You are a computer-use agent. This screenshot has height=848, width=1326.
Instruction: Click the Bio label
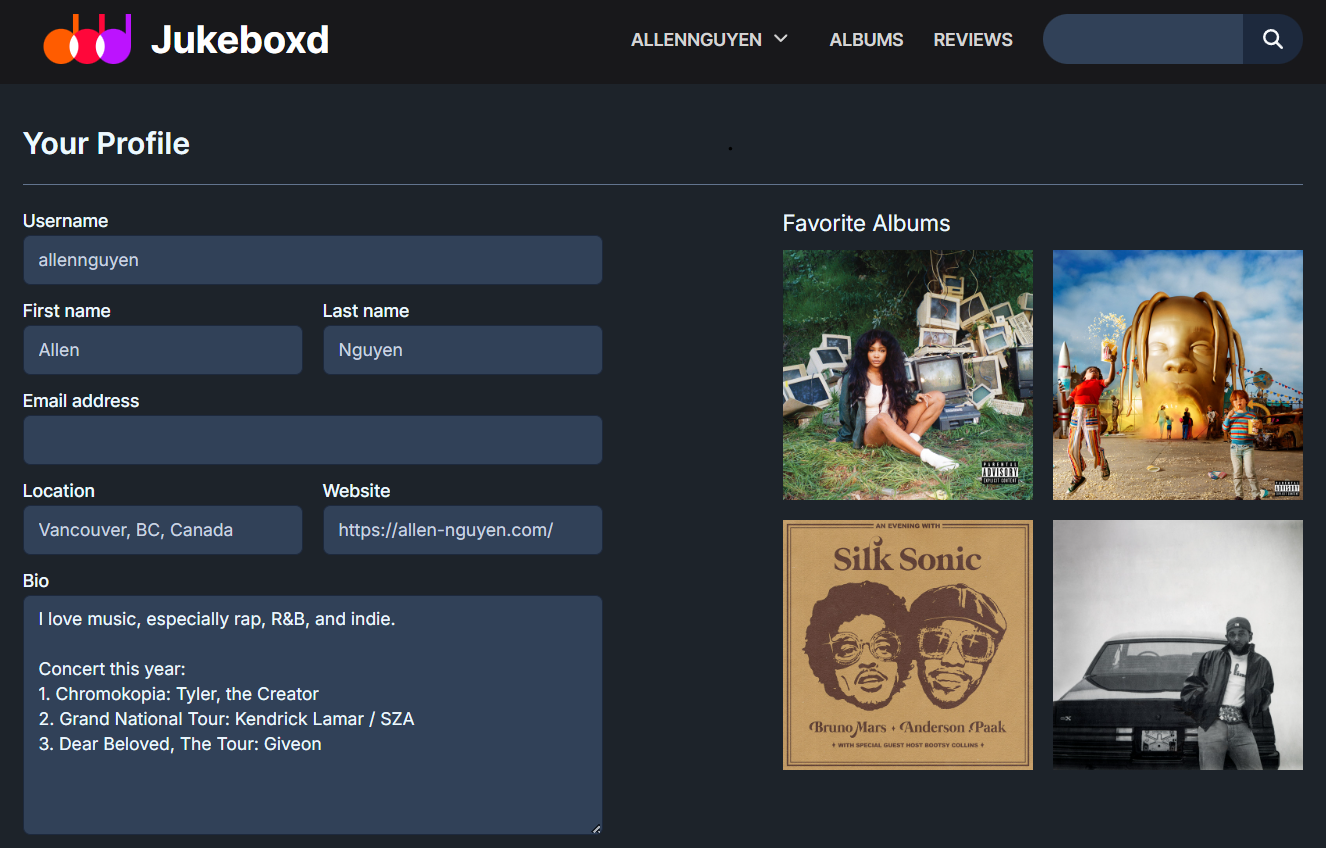(36, 581)
